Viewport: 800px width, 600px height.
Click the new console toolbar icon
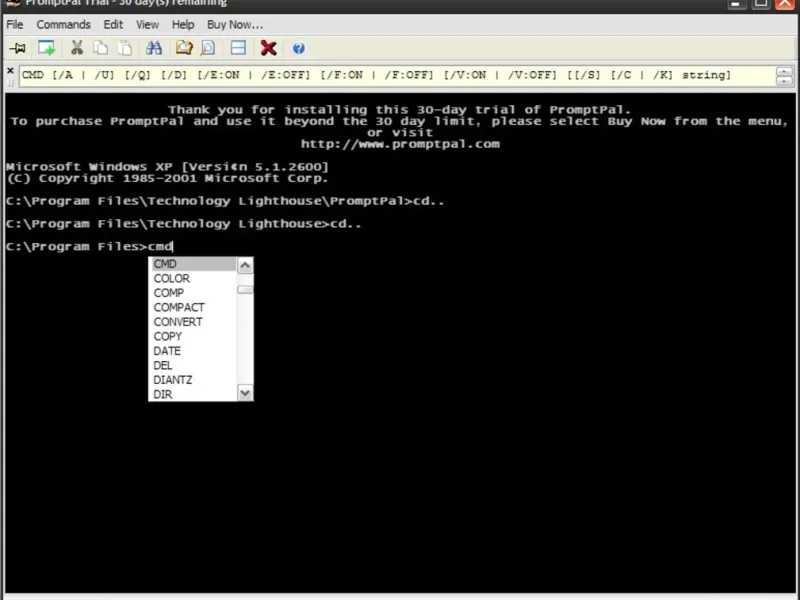click(x=46, y=48)
